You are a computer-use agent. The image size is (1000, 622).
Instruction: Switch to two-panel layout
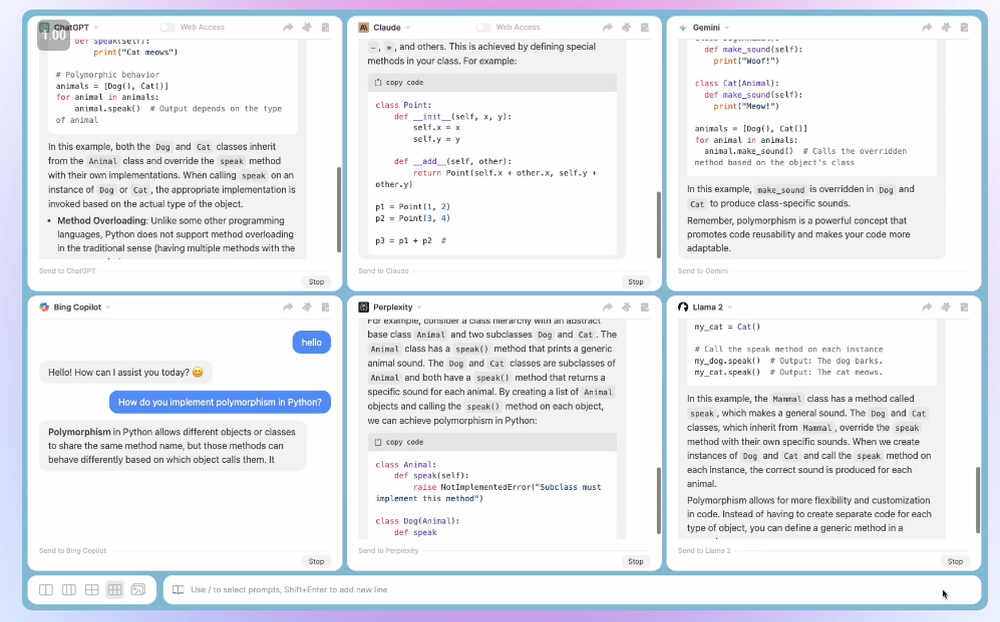[46, 589]
